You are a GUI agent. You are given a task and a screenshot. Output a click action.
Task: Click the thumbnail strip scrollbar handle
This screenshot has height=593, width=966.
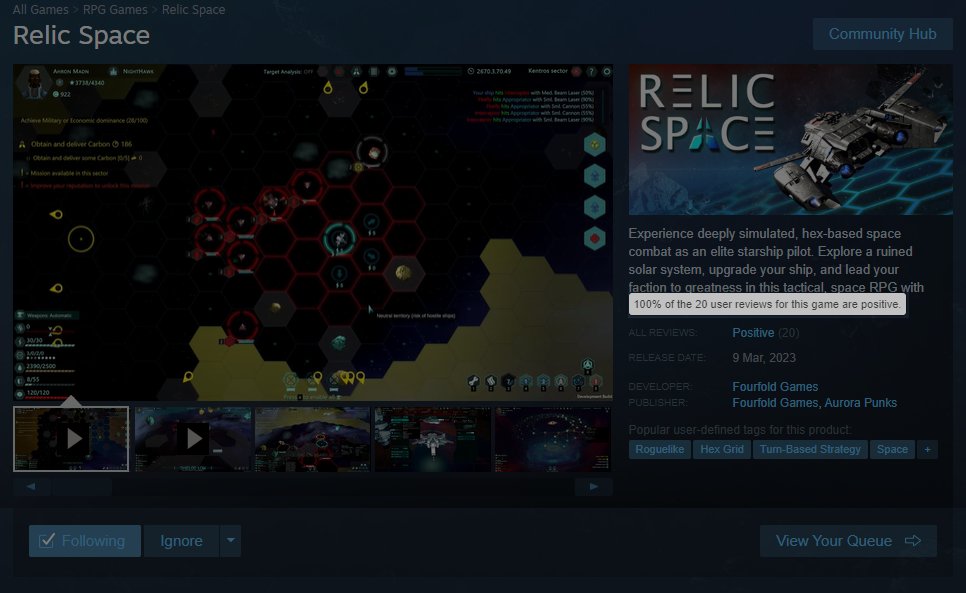(x=82, y=486)
